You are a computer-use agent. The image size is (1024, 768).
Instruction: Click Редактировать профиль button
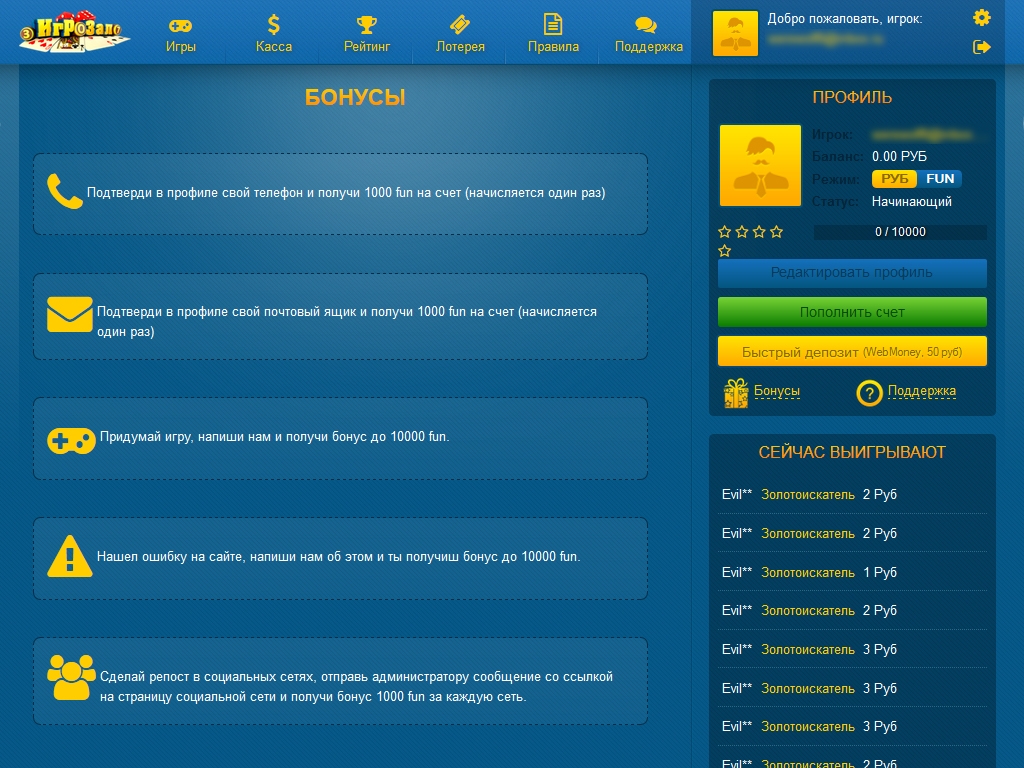(x=852, y=272)
